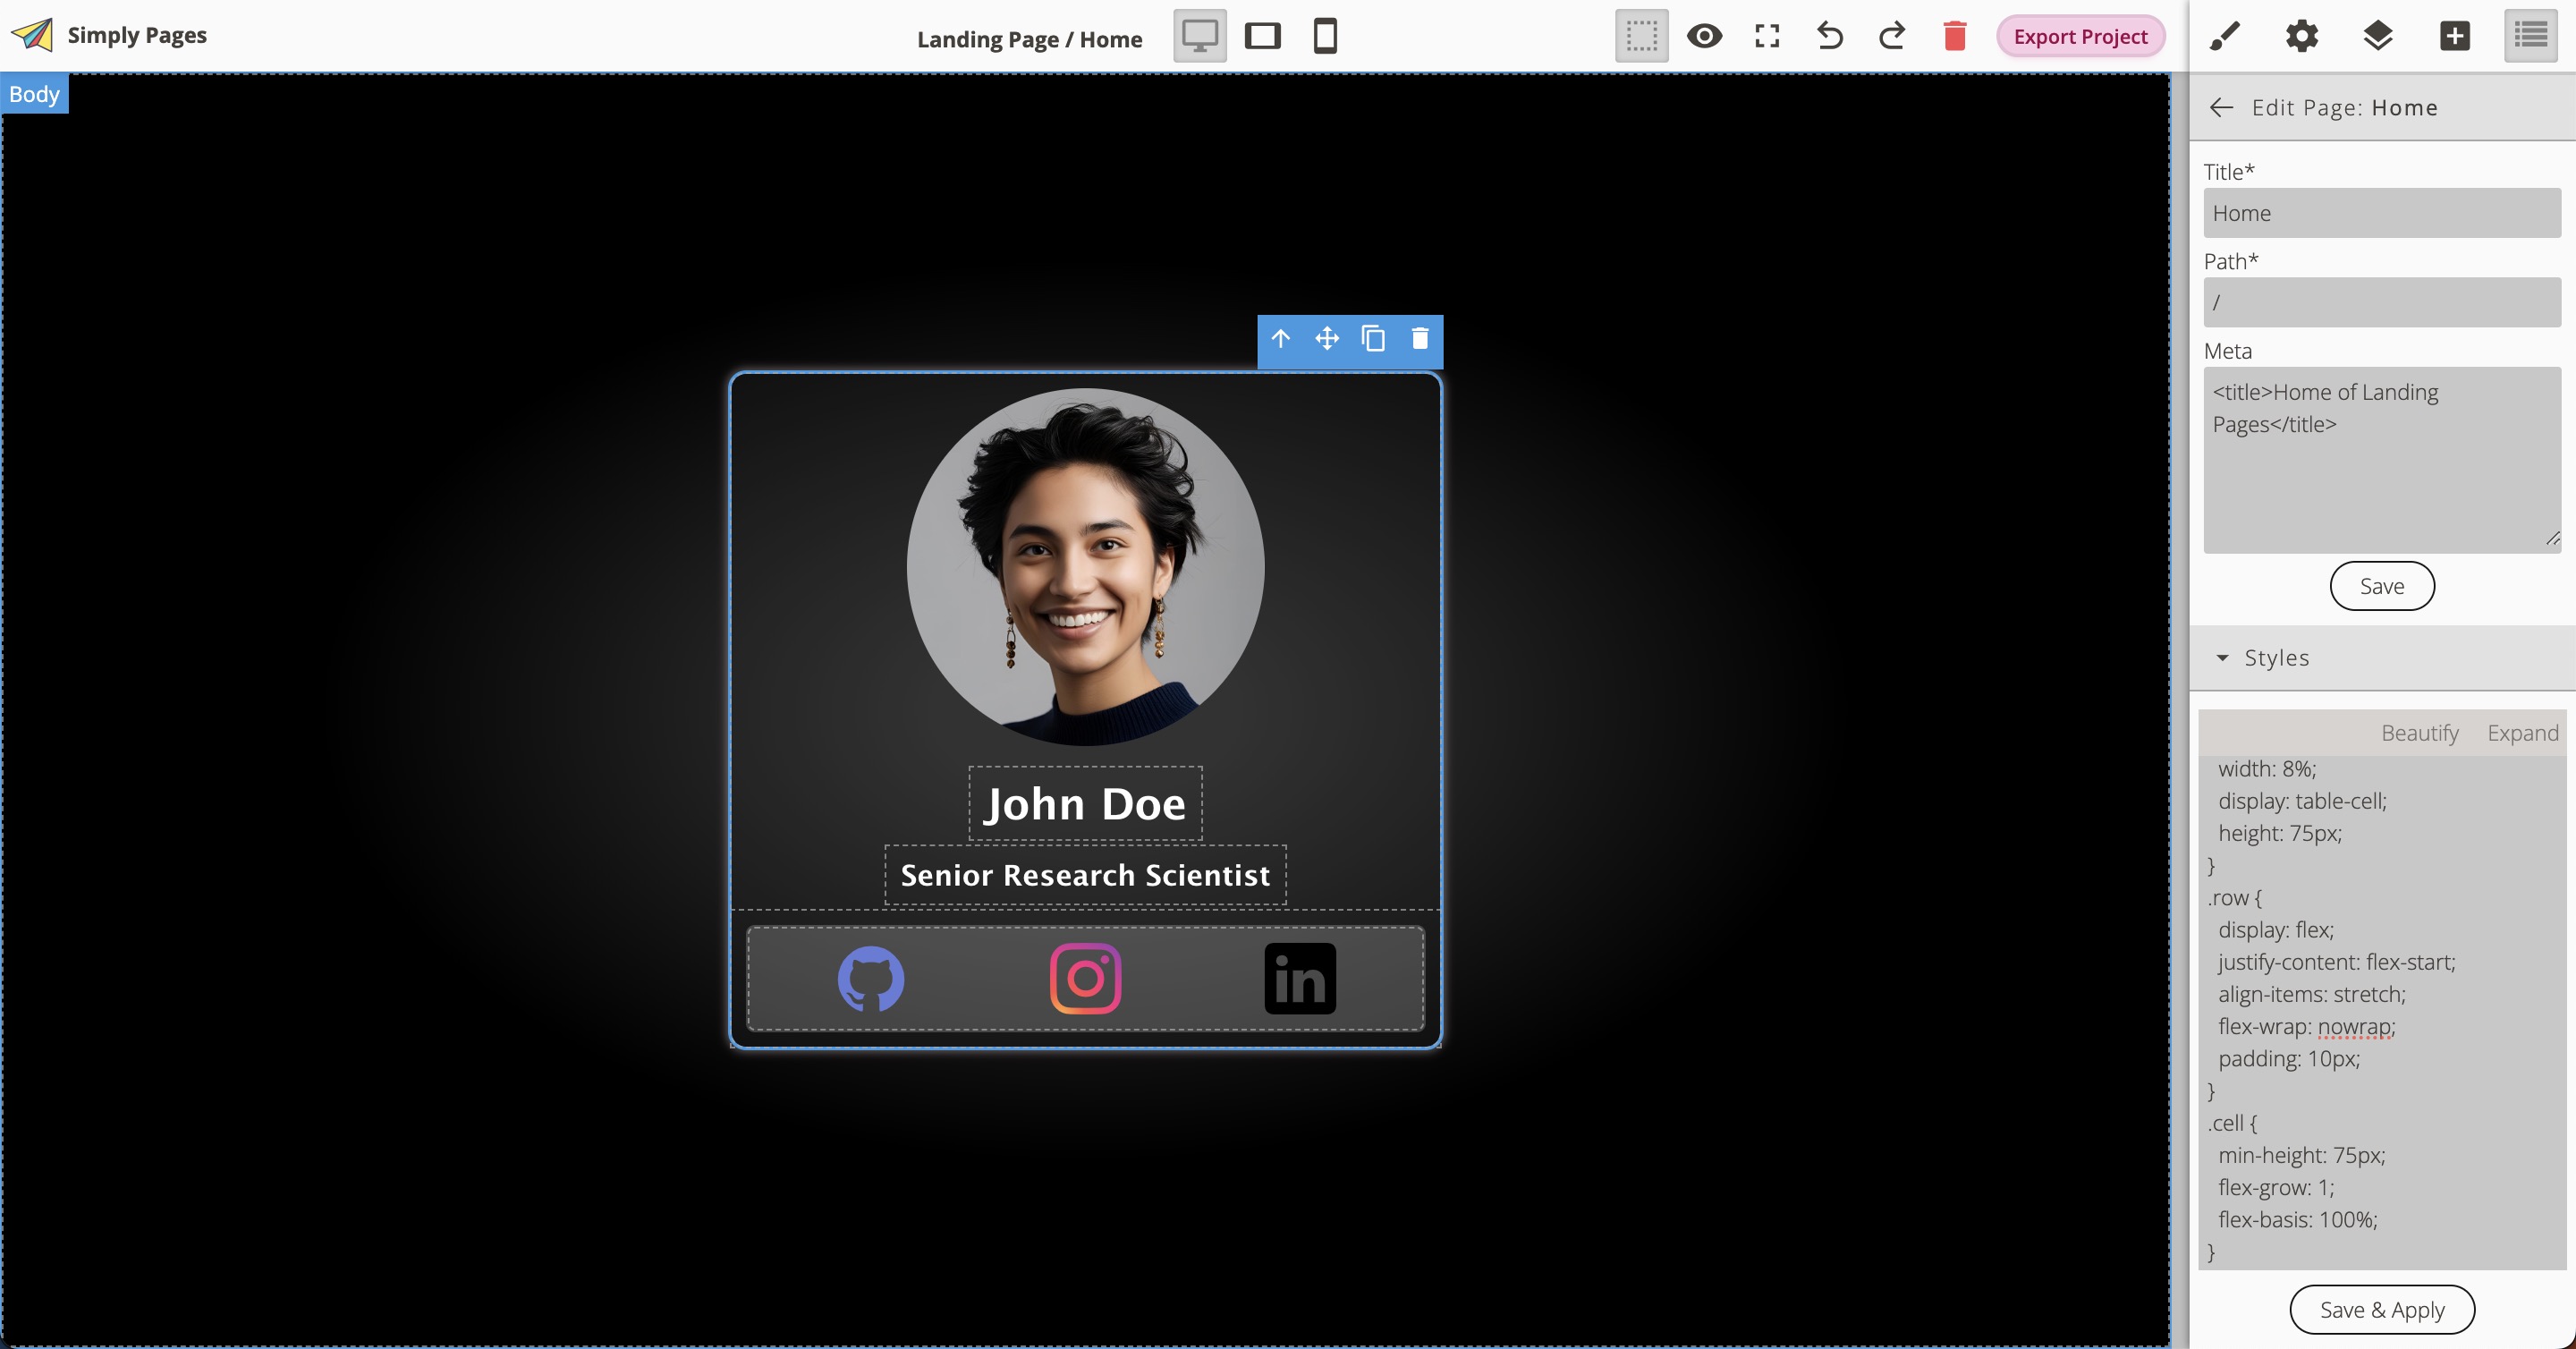The height and width of the screenshot is (1349, 2576).
Task: Enter fullscreen editing mode
Action: [x=1767, y=36]
